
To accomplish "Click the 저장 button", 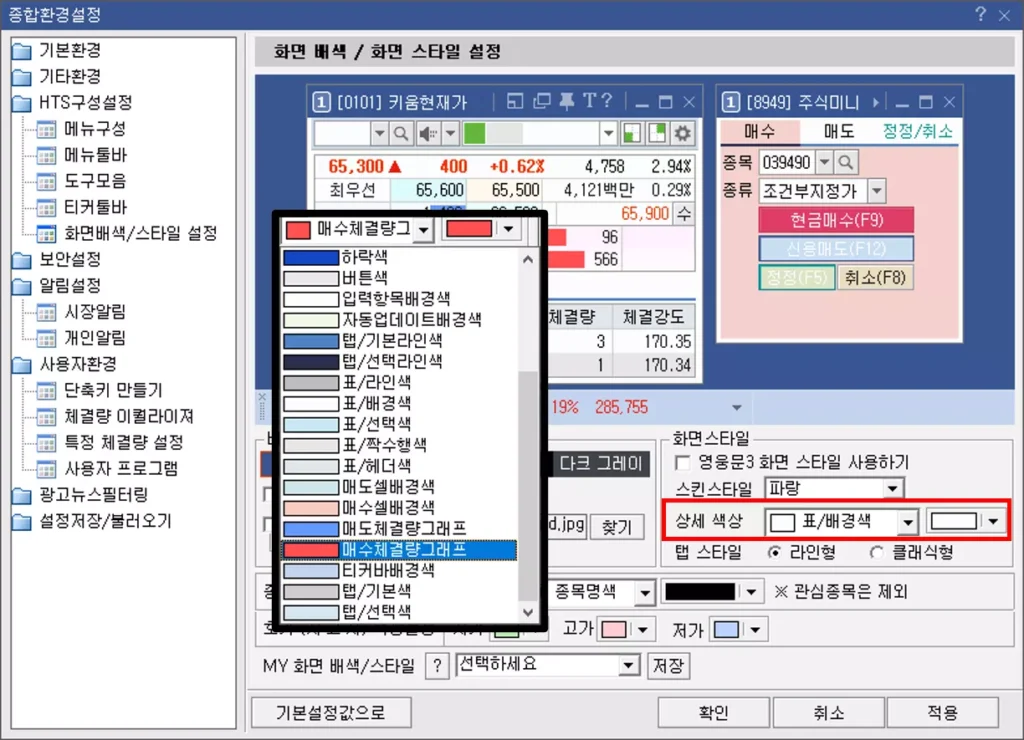I will pos(668,666).
